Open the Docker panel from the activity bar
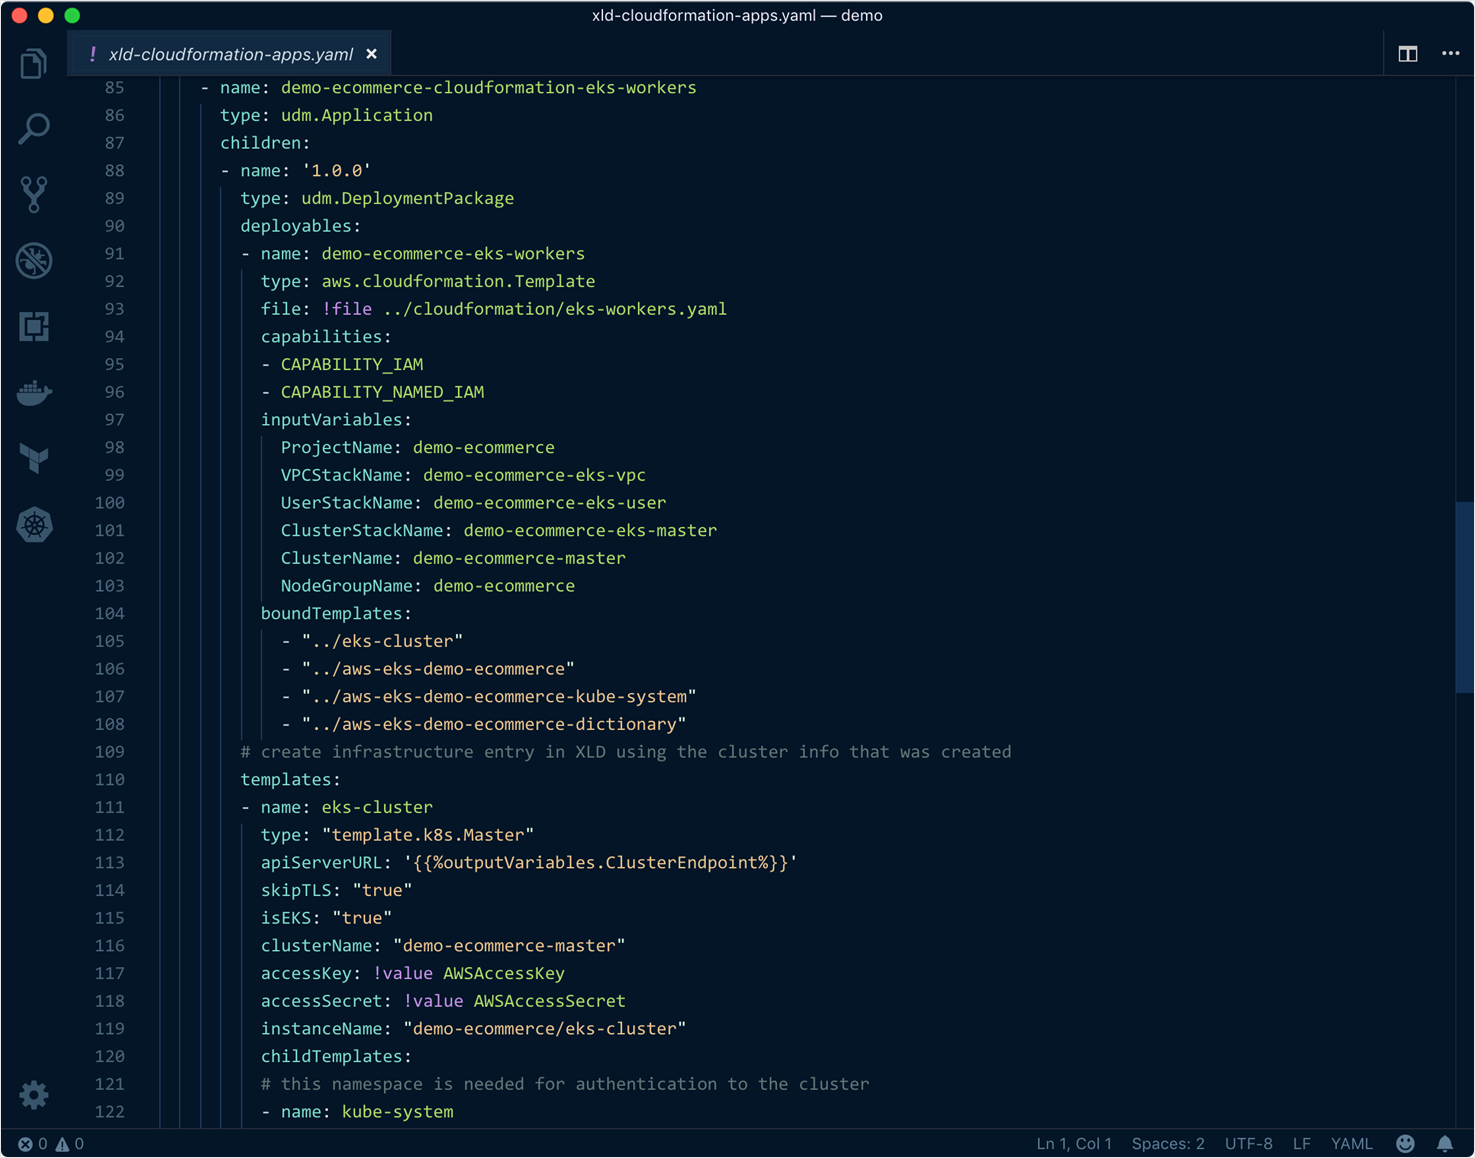Image resolution: width=1475 pixels, height=1158 pixels. pyautogui.click(x=34, y=393)
